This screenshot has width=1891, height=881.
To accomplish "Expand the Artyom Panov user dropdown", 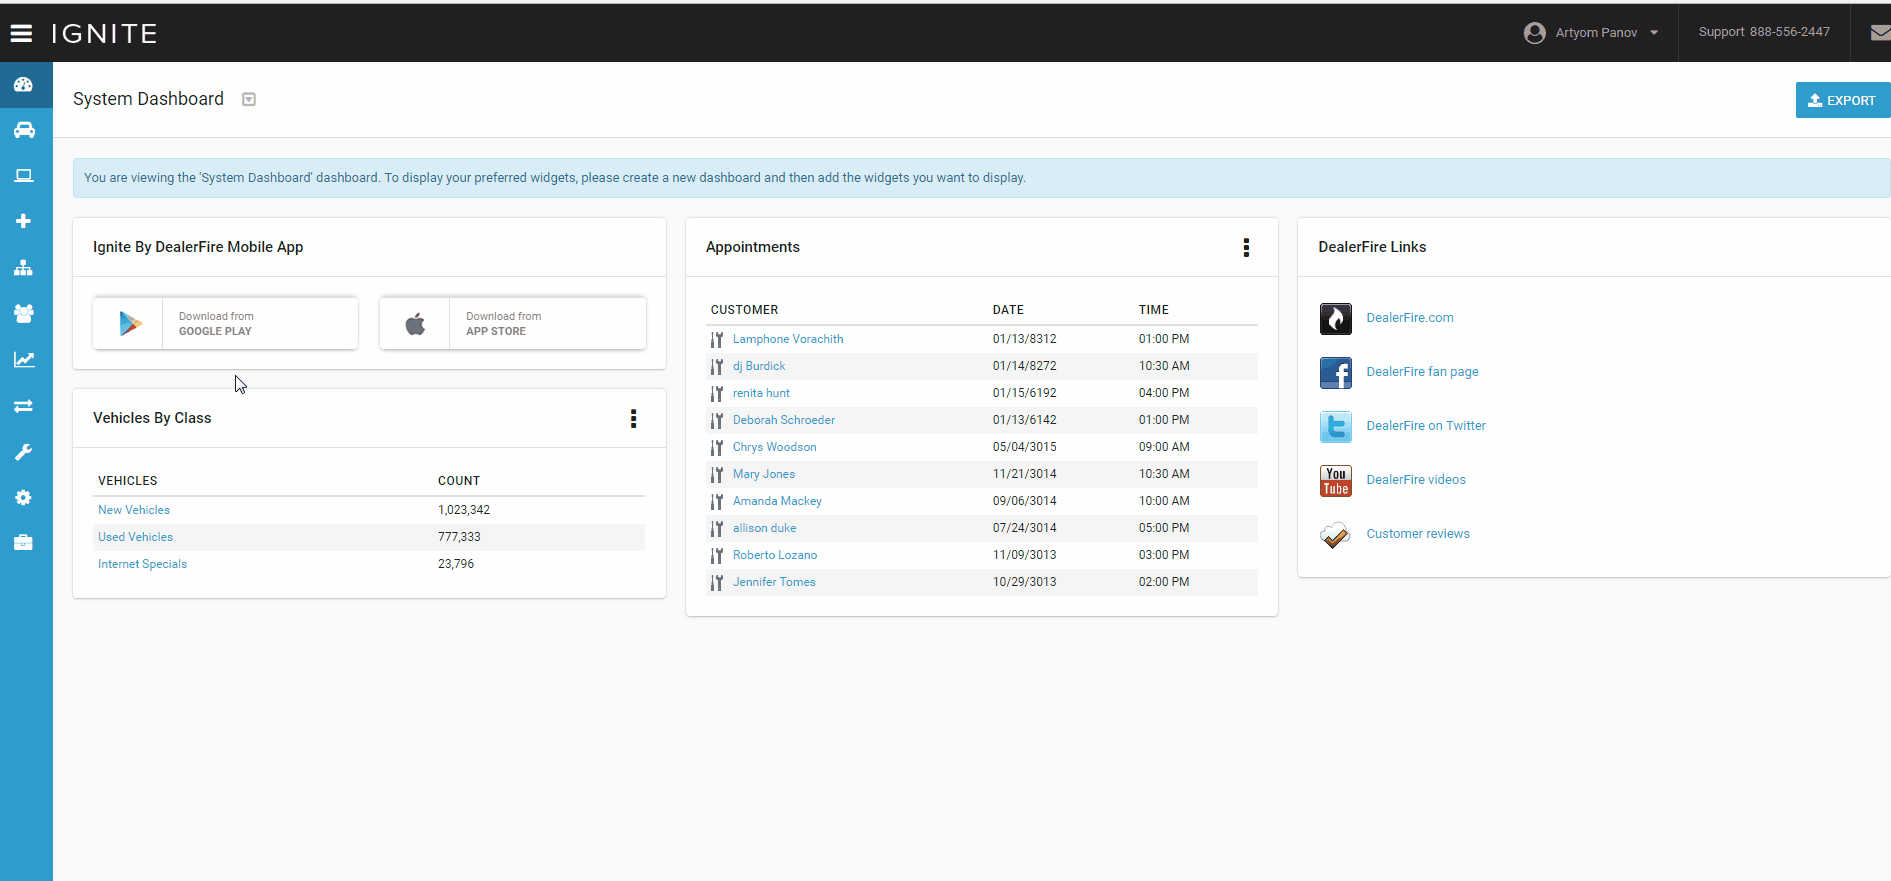I will (x=1591, y=33).
